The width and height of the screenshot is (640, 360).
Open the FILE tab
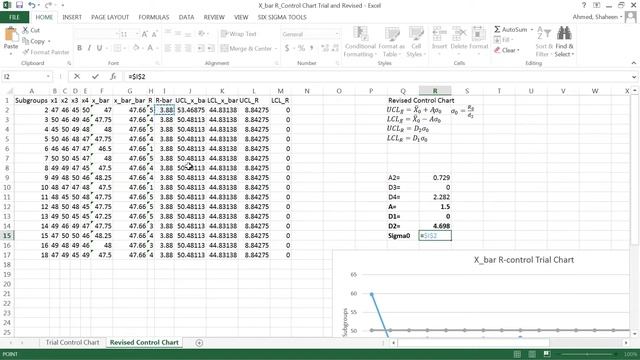point(14,17)
